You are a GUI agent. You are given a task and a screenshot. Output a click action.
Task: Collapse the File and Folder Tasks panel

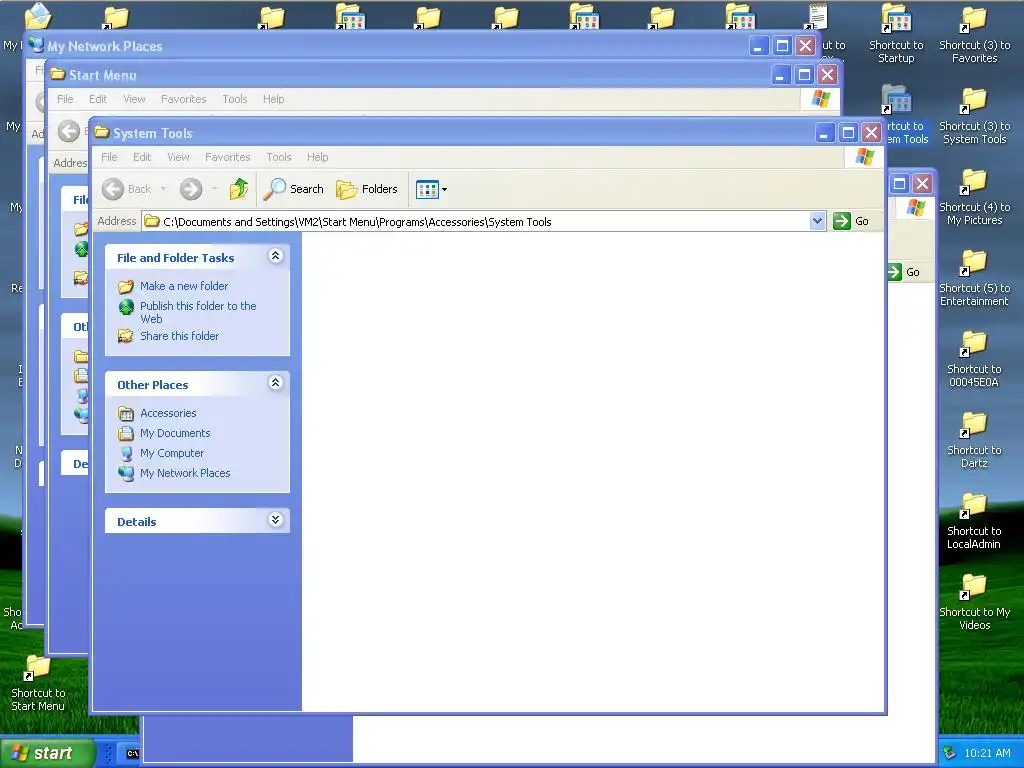coord(276,256)
